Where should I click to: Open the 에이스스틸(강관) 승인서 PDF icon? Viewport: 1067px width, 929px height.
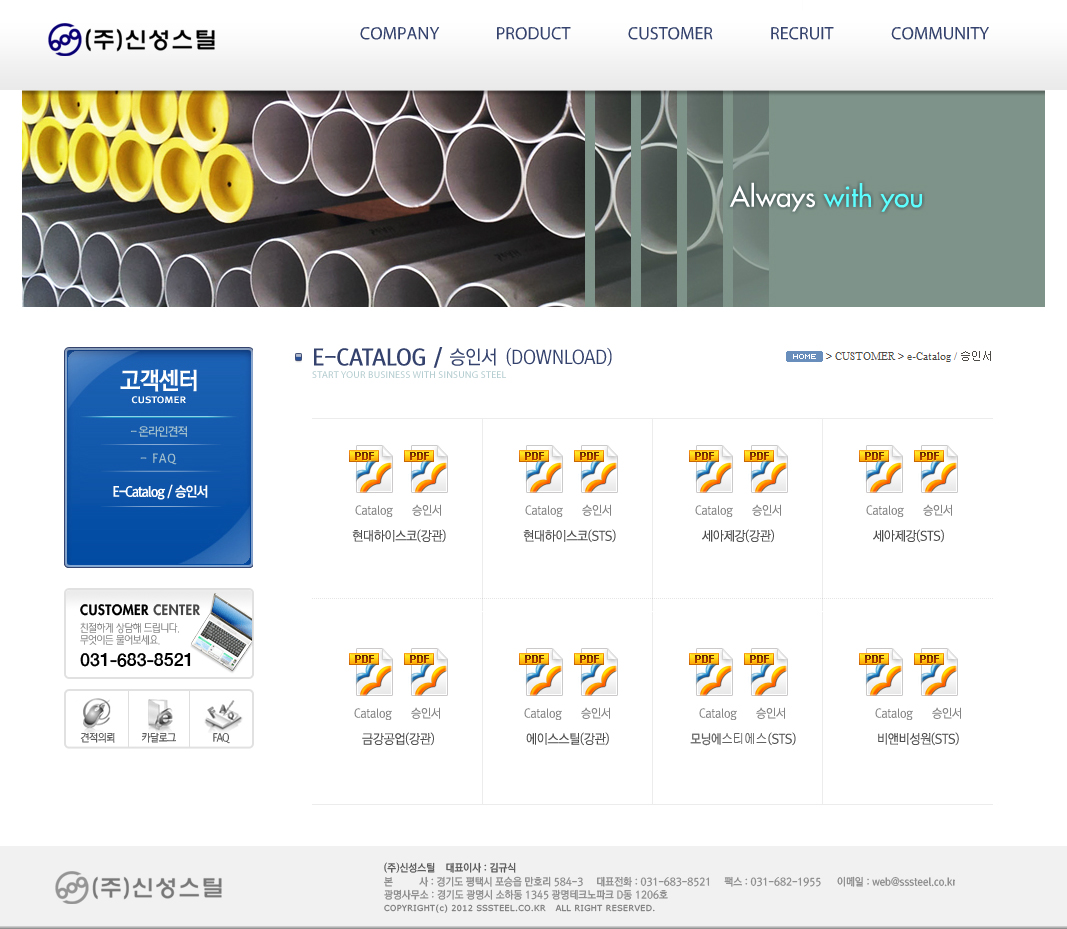tap(596, 673)
